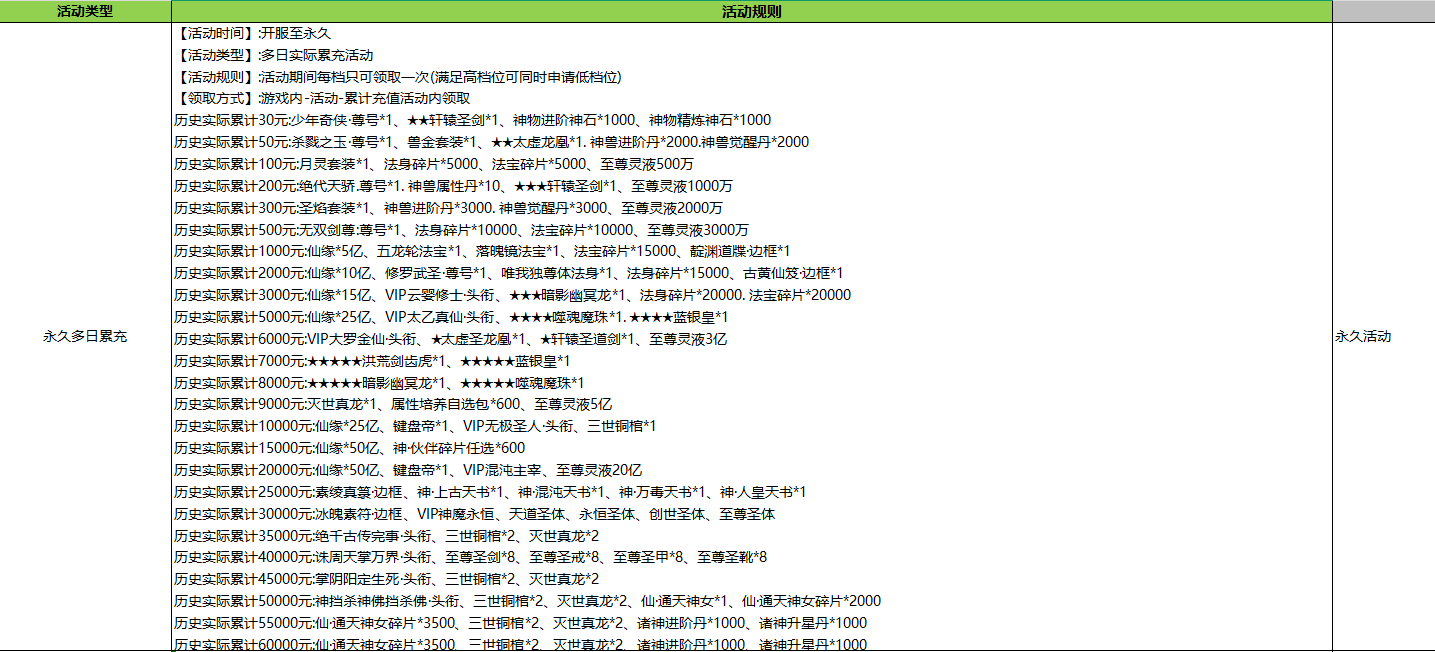Click the 历史实际累计9000元 reward line

tap(393, 404)
